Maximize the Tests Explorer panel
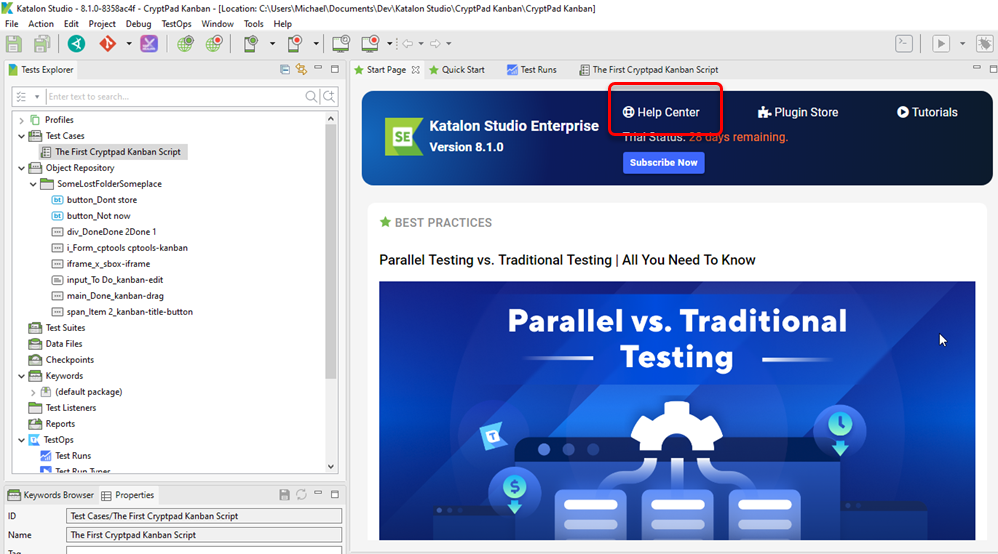The width and height of the screenshot is (998, 554). [x=335, y=69]
